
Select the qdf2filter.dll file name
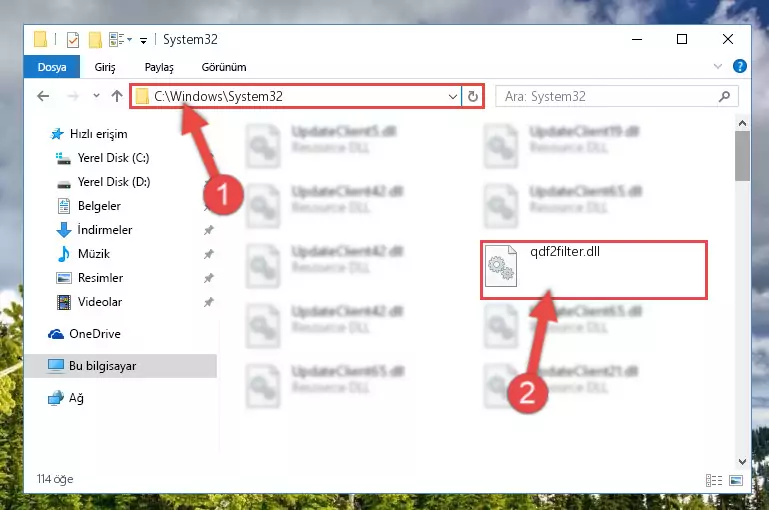coord(564,252)
